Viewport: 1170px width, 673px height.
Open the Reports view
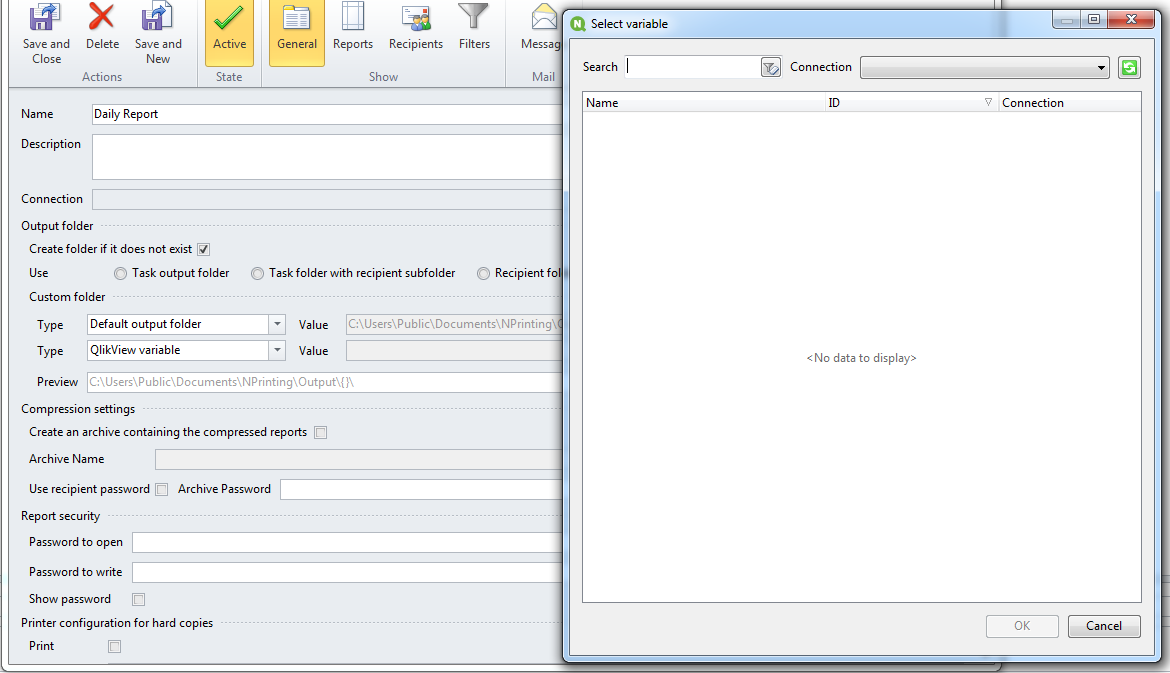352,28
